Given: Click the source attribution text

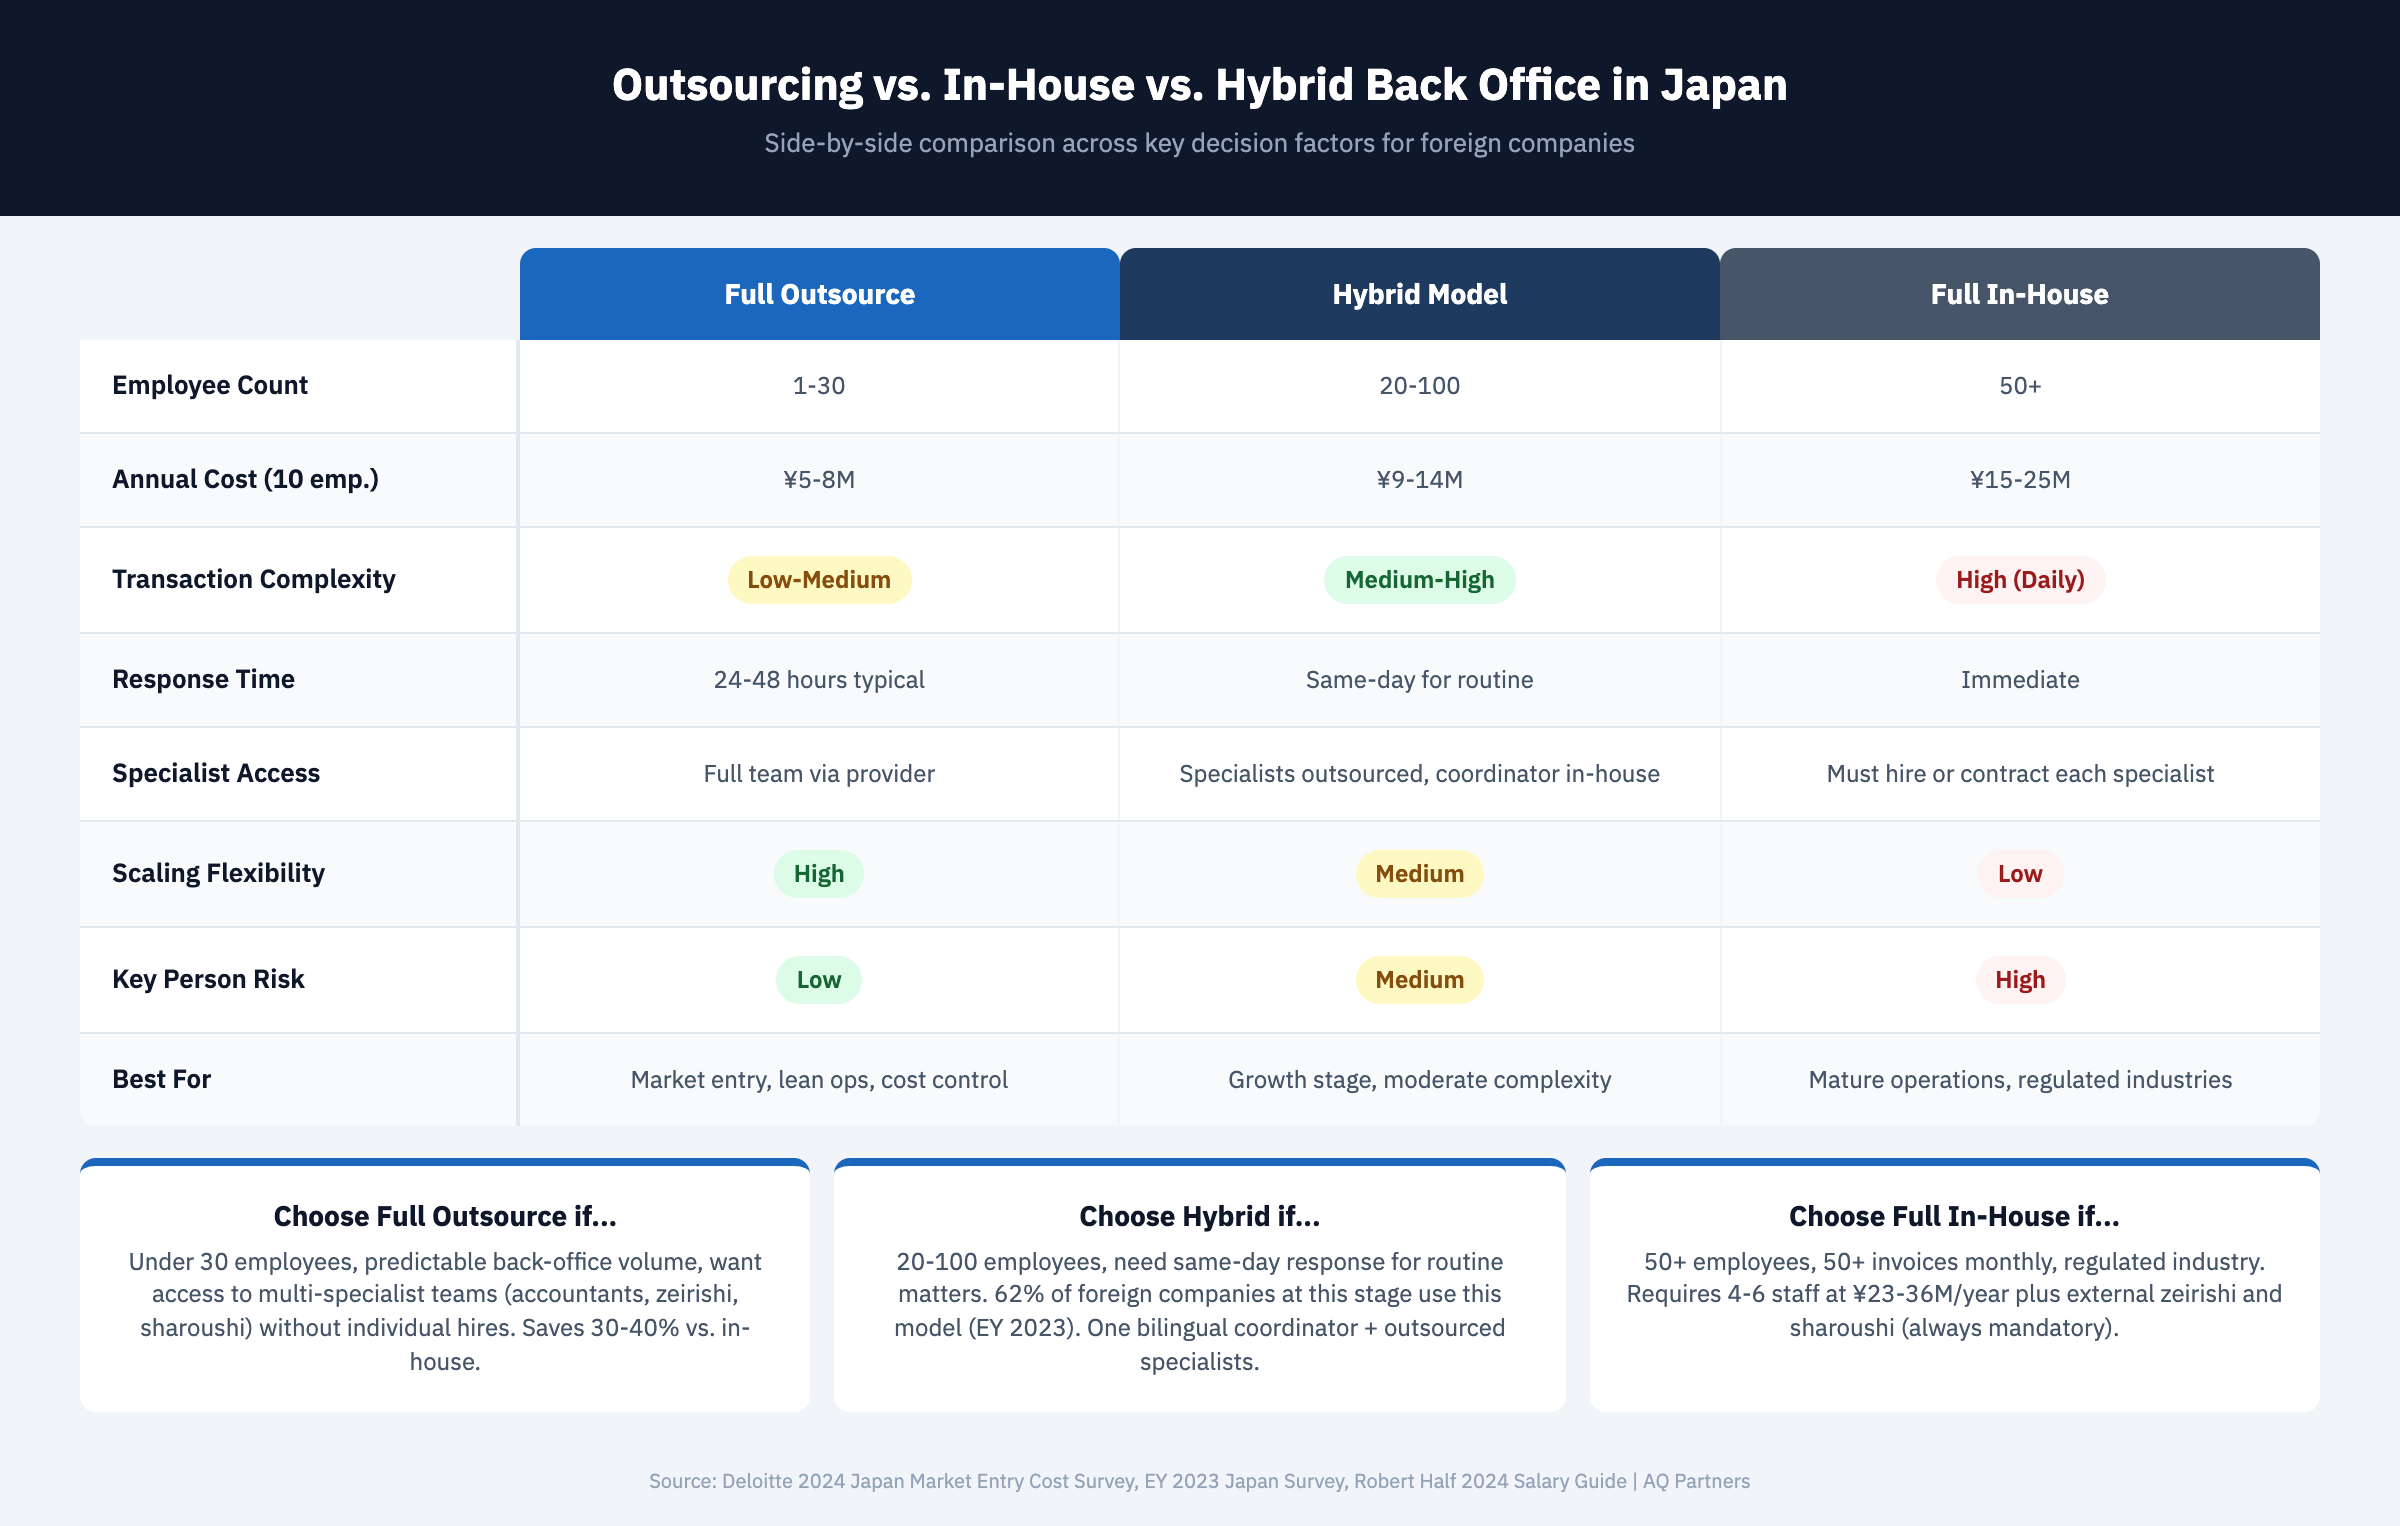Looking at the screenshot, I should (1200, 1482).
